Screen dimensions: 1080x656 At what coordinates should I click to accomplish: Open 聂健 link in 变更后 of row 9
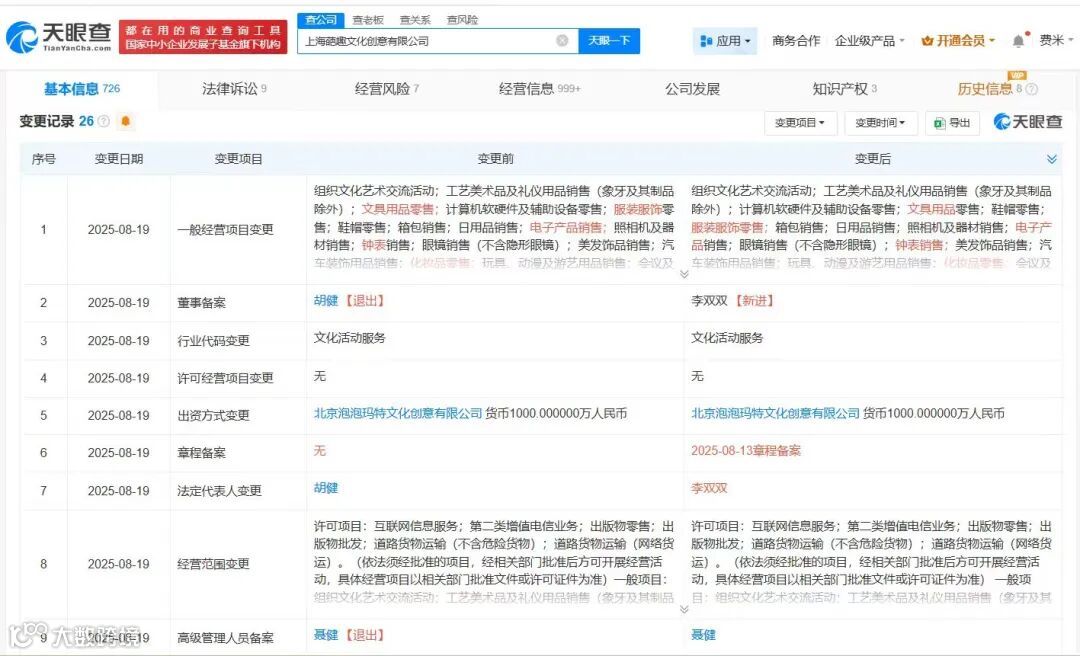point(703,635)
